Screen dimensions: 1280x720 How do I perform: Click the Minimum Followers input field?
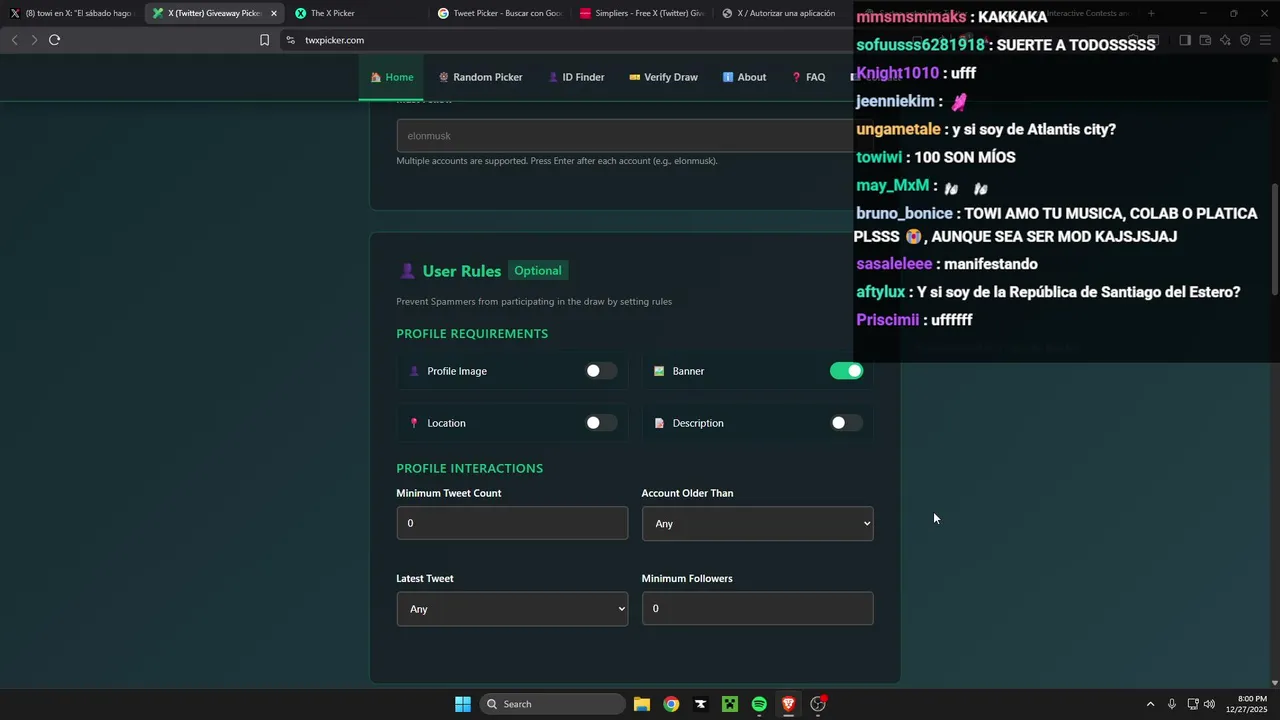point(757,608)
